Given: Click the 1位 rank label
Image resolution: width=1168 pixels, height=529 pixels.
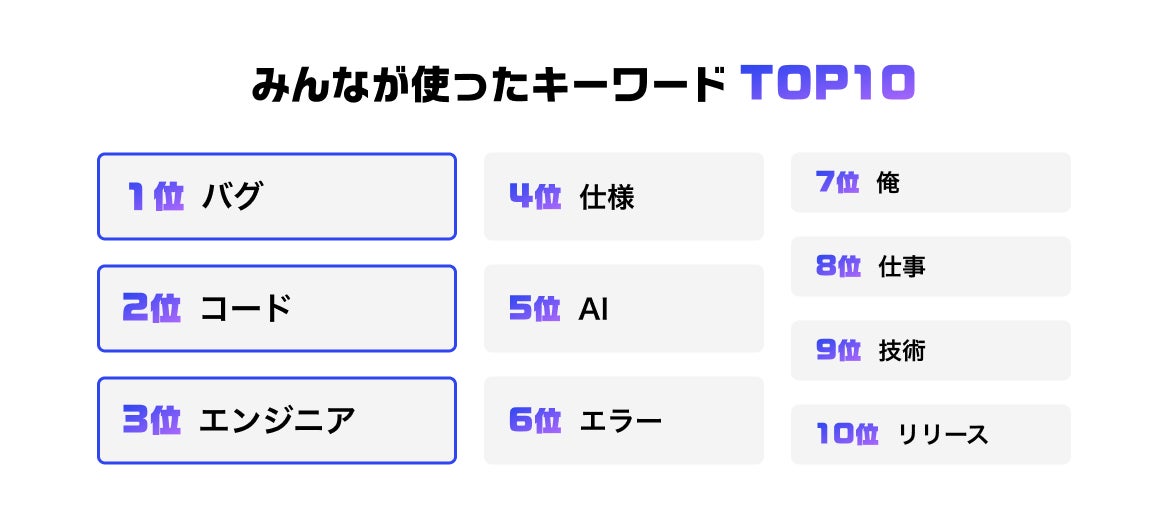Looking at the screenshot, I should point(155,197).
